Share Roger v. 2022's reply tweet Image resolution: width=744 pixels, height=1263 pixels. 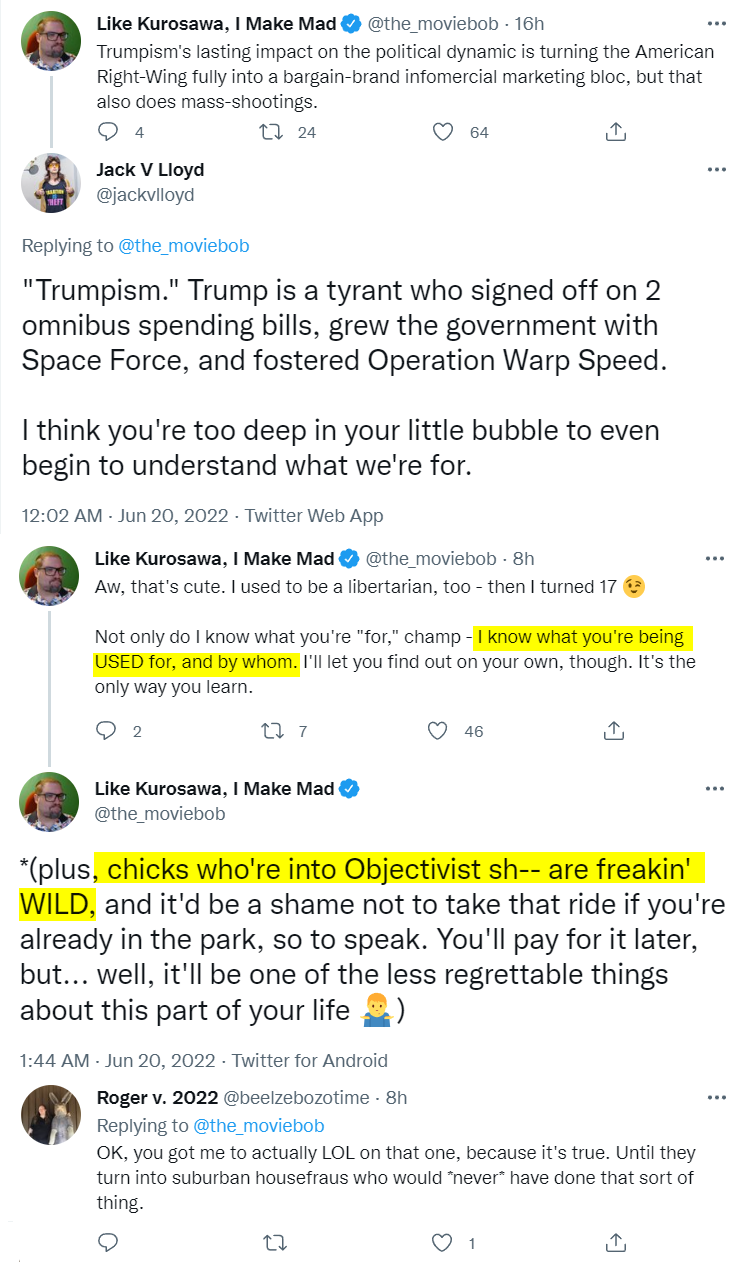point(616,1243)
